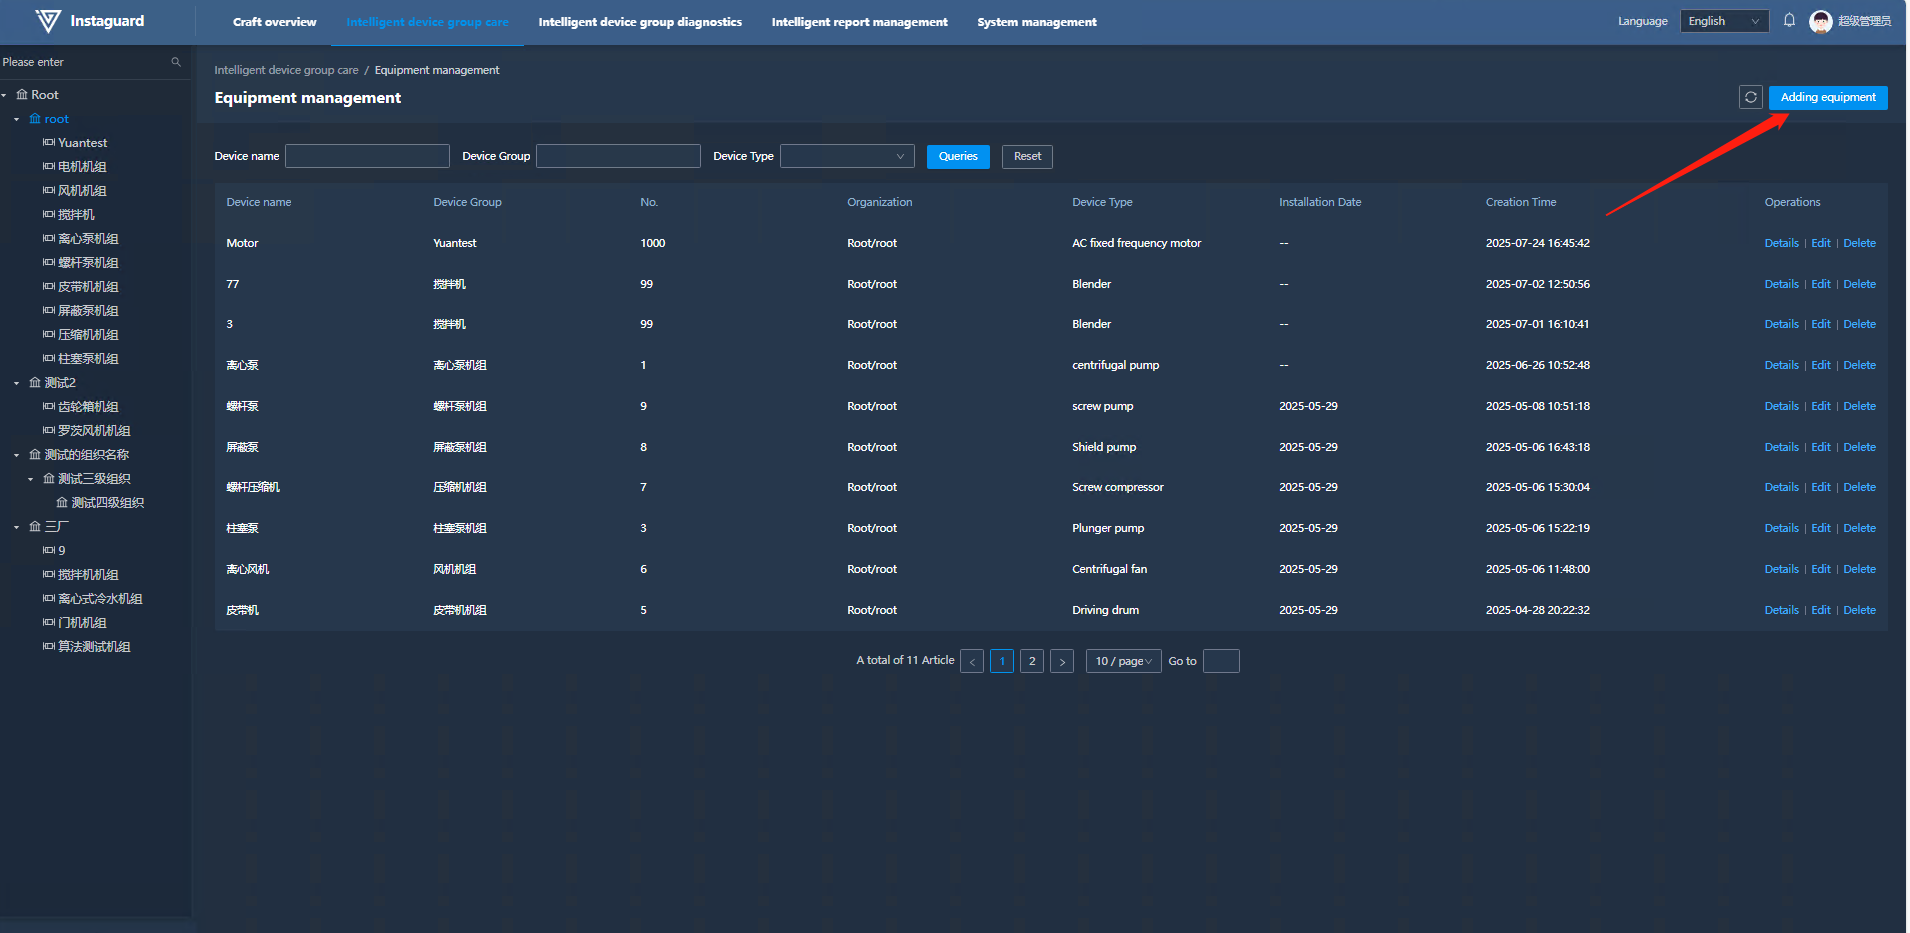Delete the device dated 2025-07-01 16:10:41
Viewport: 1910px width, 933px height.
tap(1859, 324)
